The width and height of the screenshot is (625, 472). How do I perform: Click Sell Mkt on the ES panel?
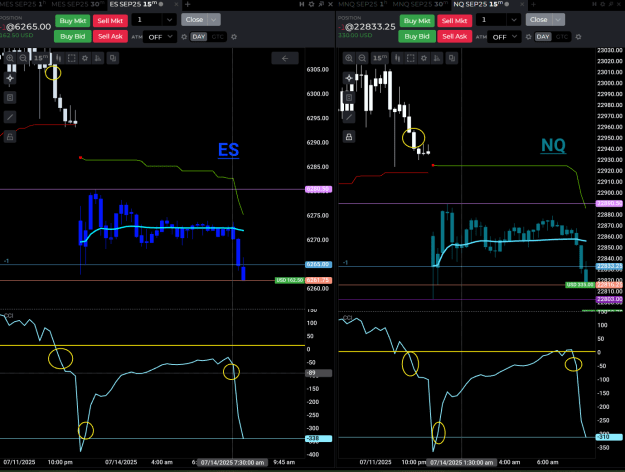[110, 21]
